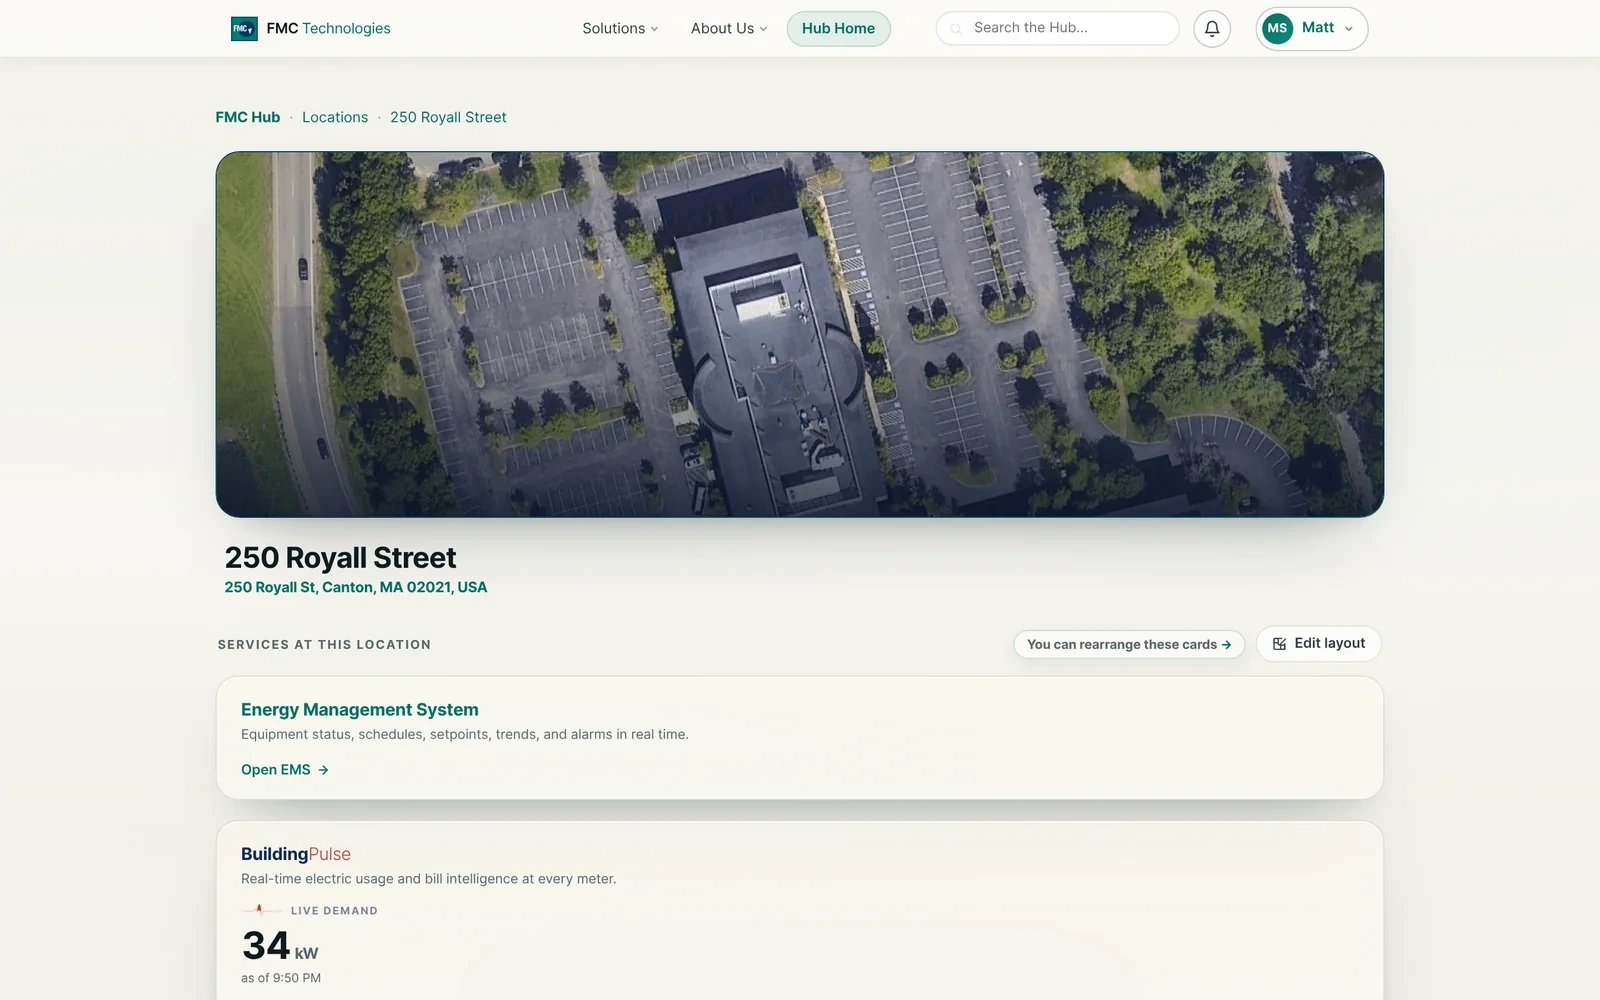Click the 250 Royall Street breadcrumb
Screen dimensions: 1600x1000
(x=448, y=117)
